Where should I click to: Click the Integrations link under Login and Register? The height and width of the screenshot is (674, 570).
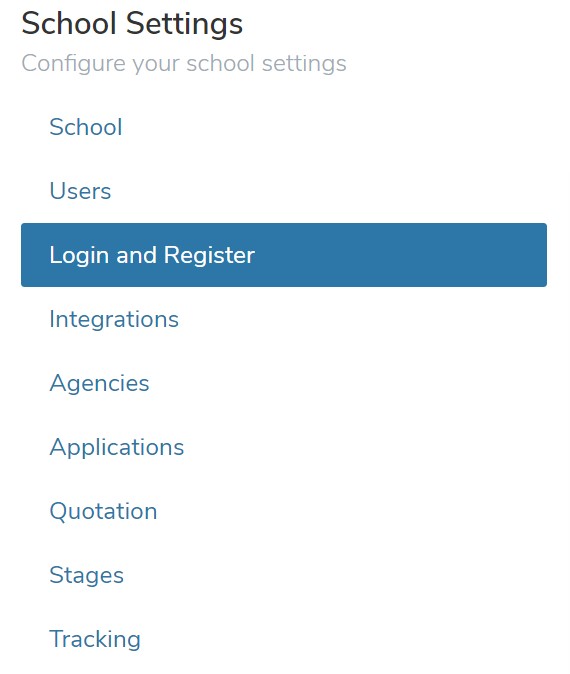click(114, 319)
